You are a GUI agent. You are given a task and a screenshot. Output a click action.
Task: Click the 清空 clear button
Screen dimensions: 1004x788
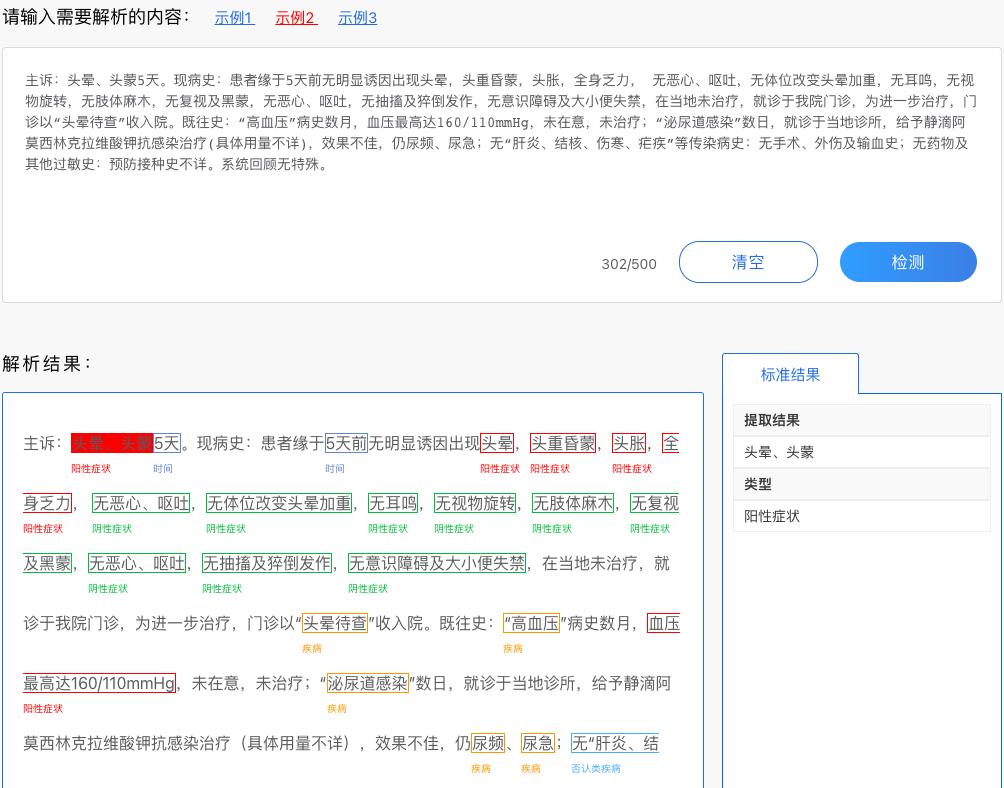coord(748,262)
